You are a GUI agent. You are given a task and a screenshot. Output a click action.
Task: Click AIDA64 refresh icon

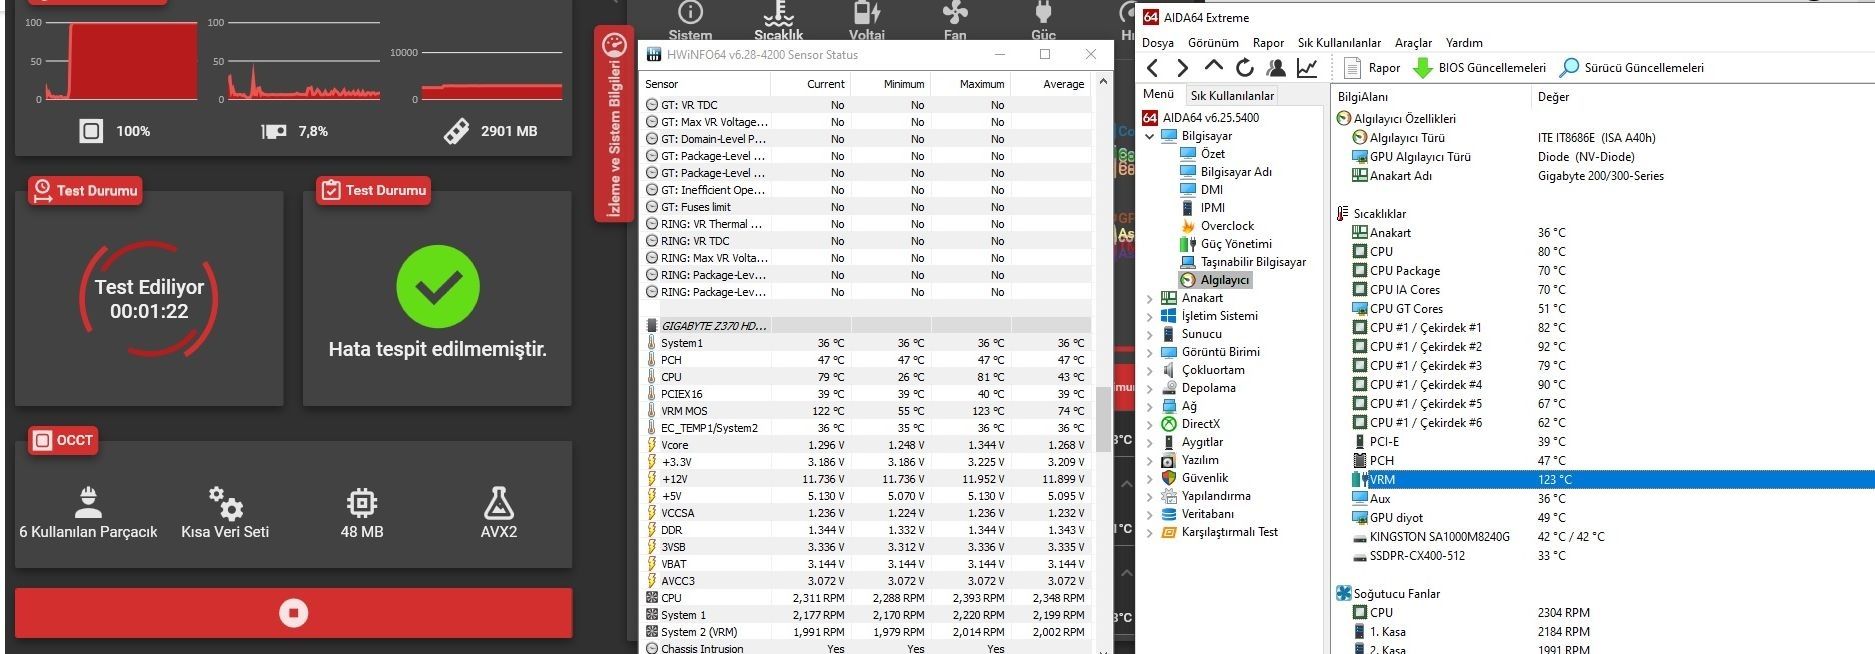click(x=1244, y=68)
